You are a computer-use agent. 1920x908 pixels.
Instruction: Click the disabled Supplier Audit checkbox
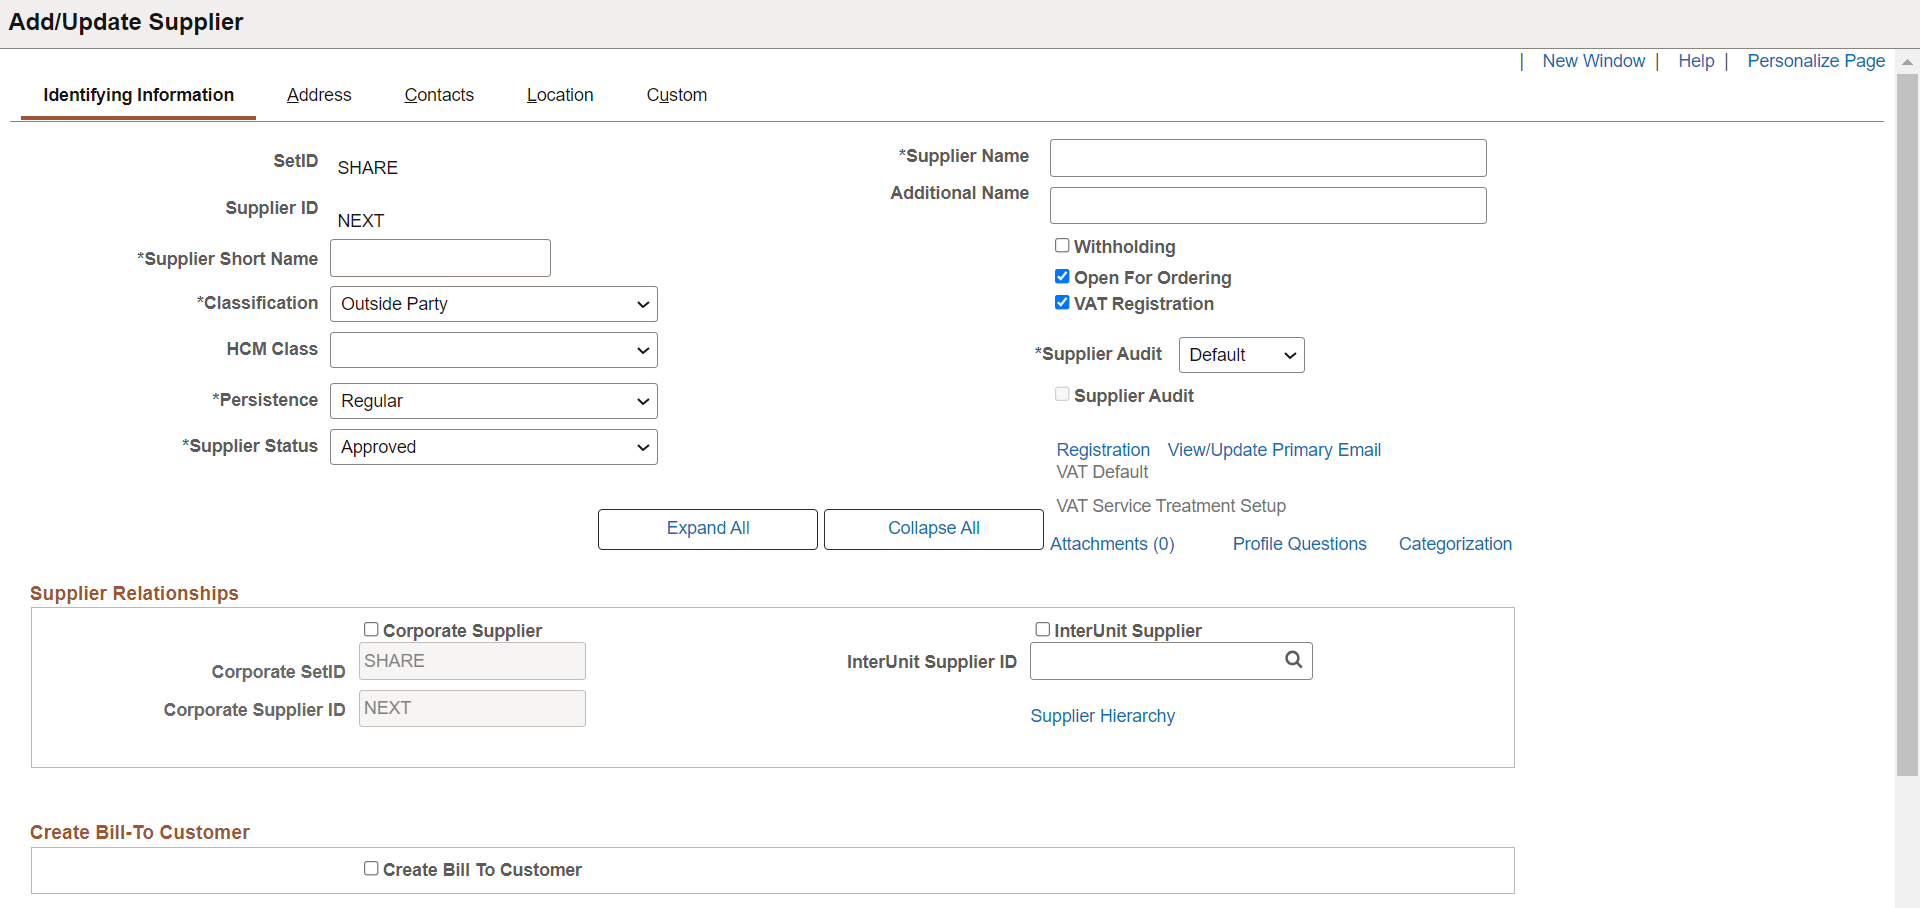coord(1062,394)
